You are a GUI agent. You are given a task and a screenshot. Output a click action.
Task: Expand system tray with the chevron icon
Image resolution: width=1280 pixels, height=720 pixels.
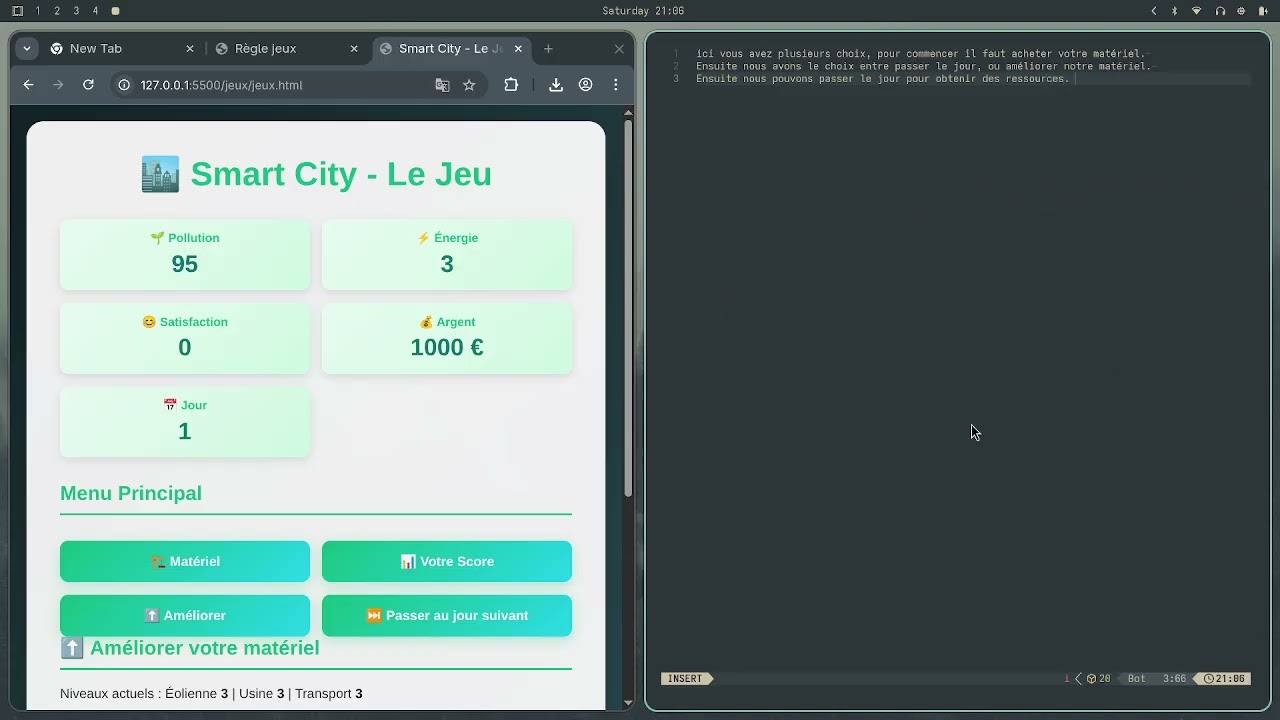point(1154,11)
